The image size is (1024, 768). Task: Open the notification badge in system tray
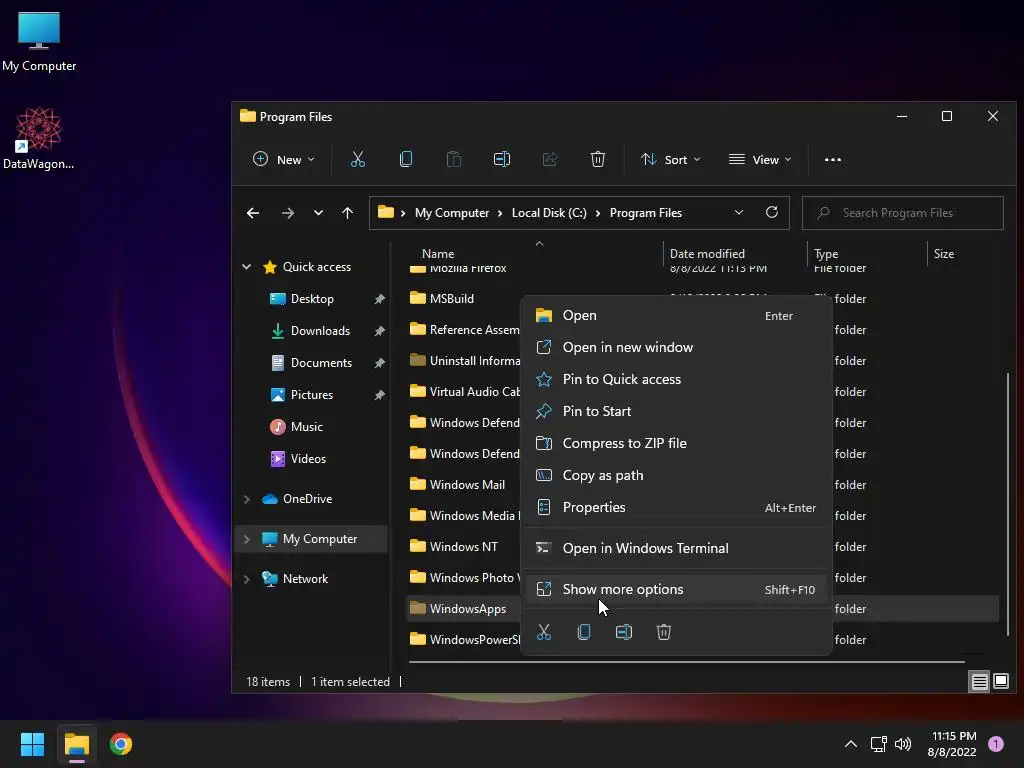pyautogui.click(x=995, y=744)
